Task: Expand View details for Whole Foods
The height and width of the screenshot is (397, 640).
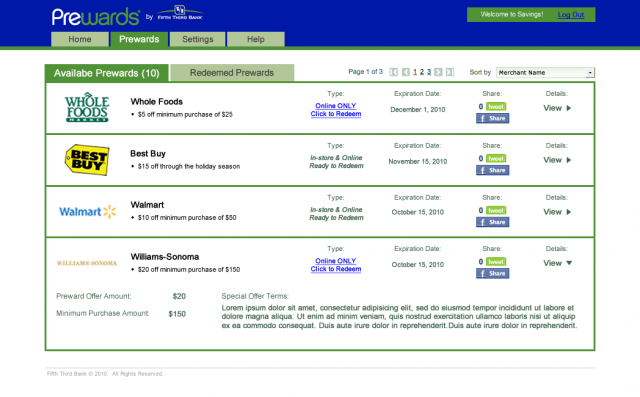Action: point(557,108)
